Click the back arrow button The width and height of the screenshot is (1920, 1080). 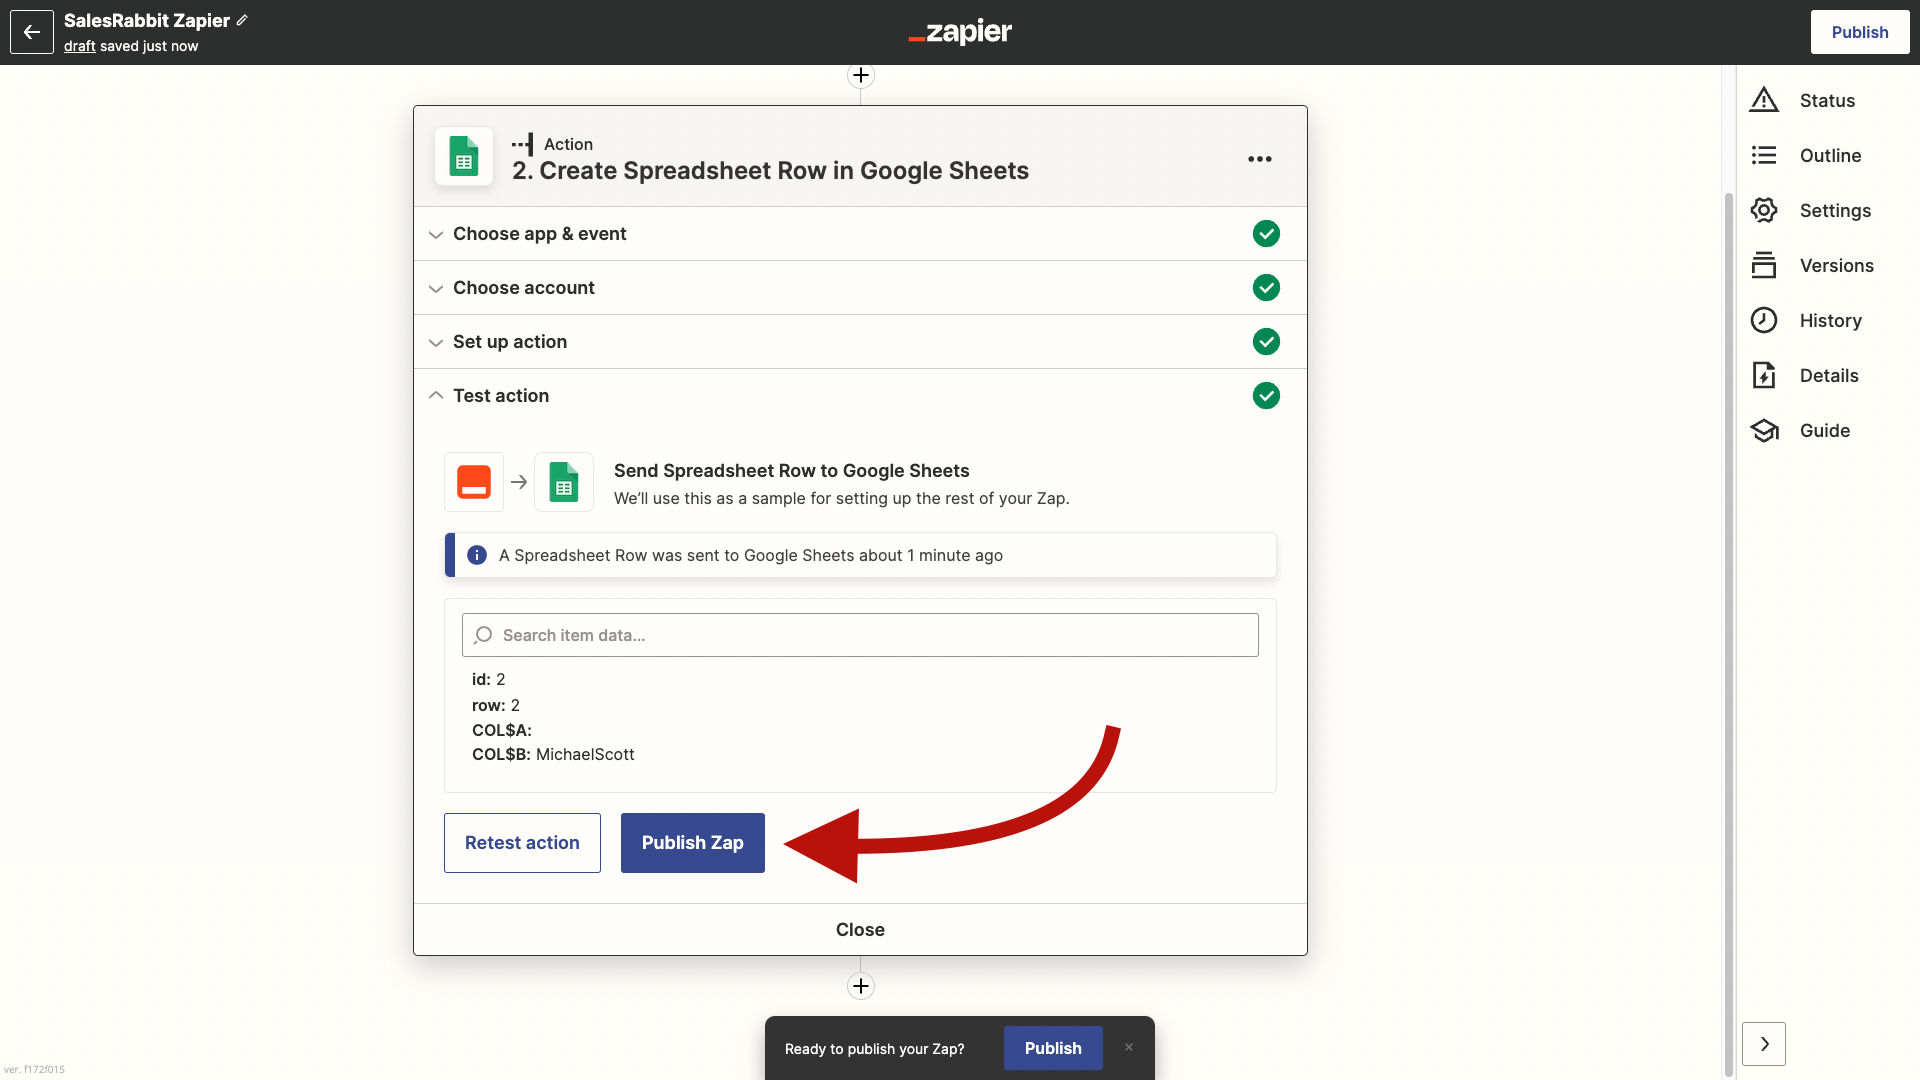32,32
